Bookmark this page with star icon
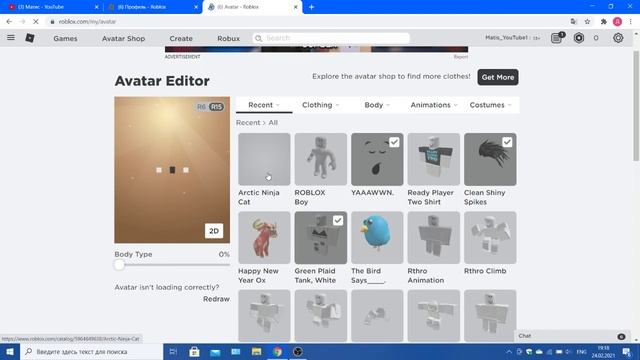The image size is (640, 360). (x=587, y=22)
